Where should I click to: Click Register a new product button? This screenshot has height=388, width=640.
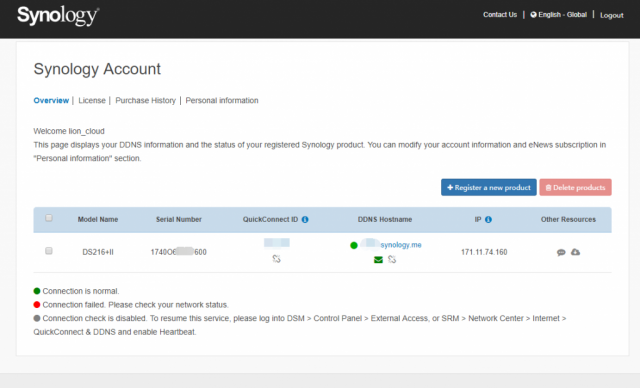coord(489,187)
